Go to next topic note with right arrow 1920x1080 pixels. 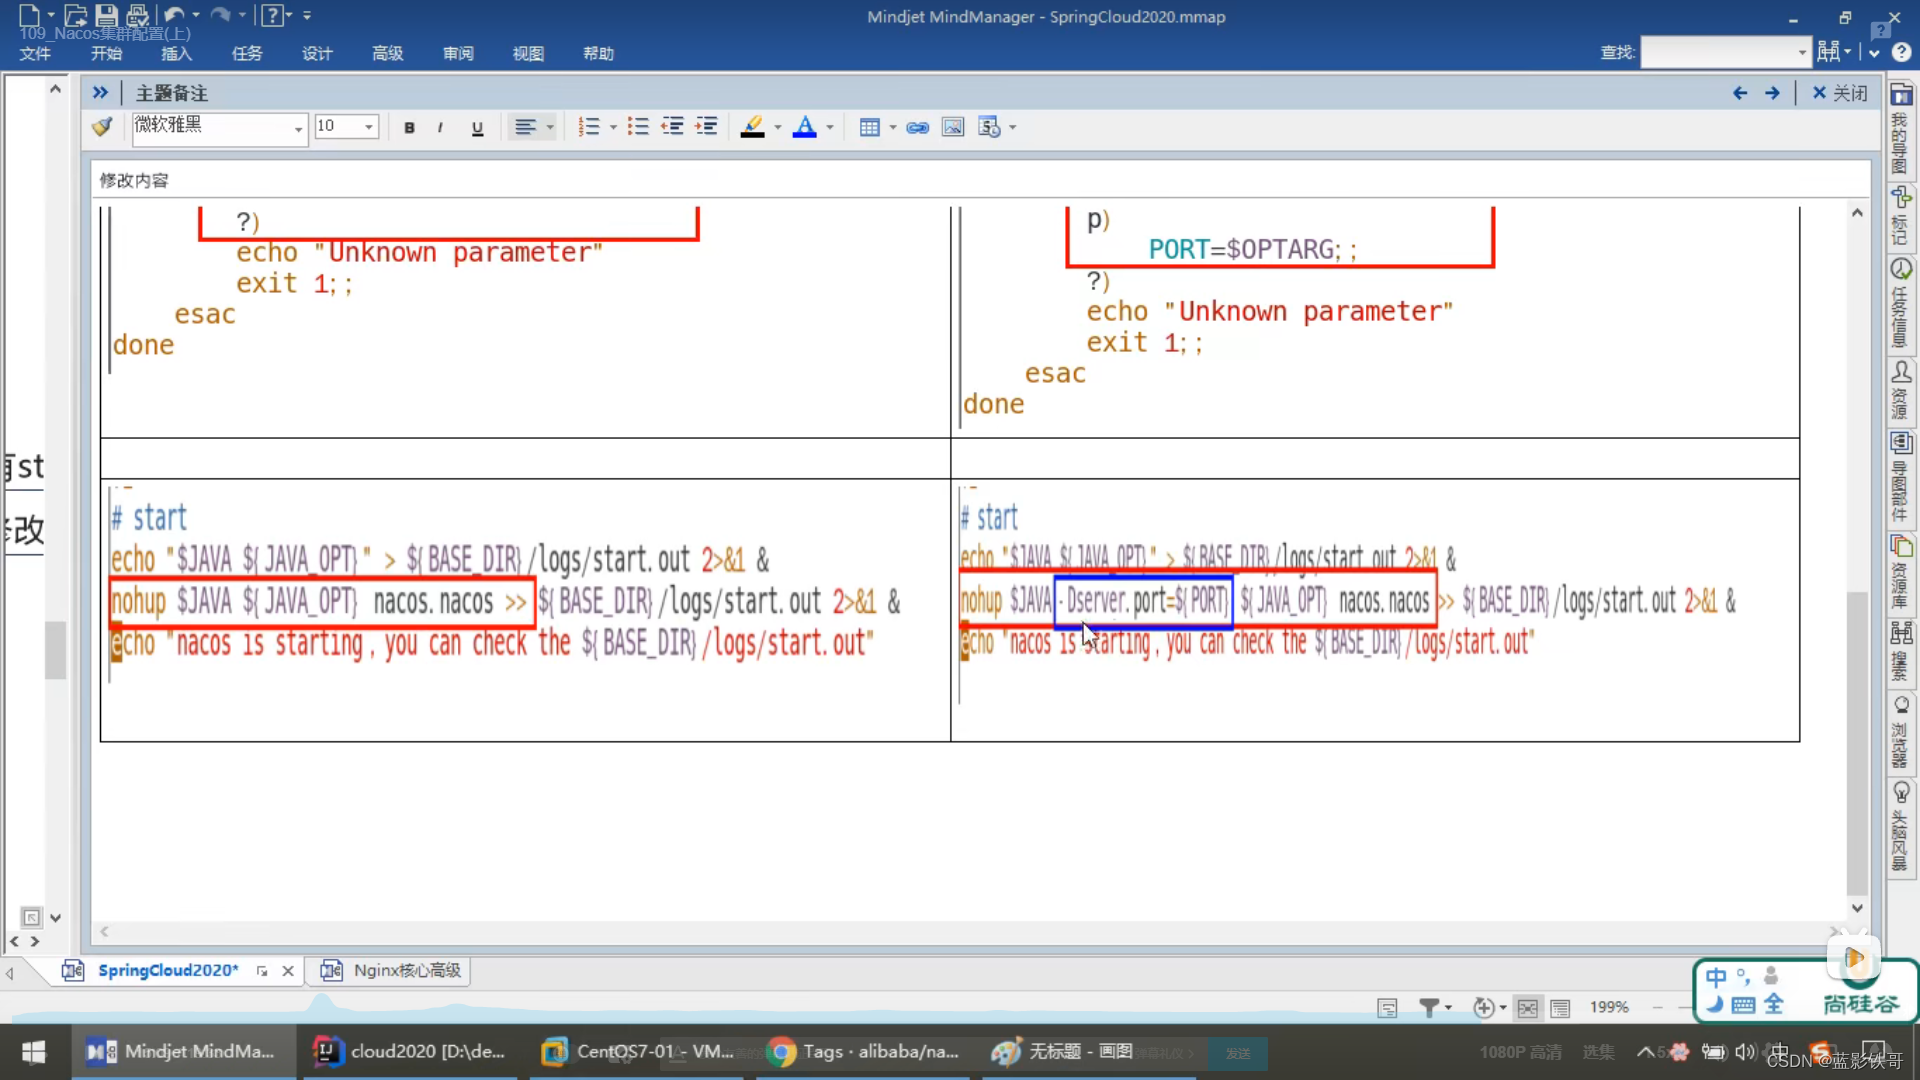pos(1772,93)
